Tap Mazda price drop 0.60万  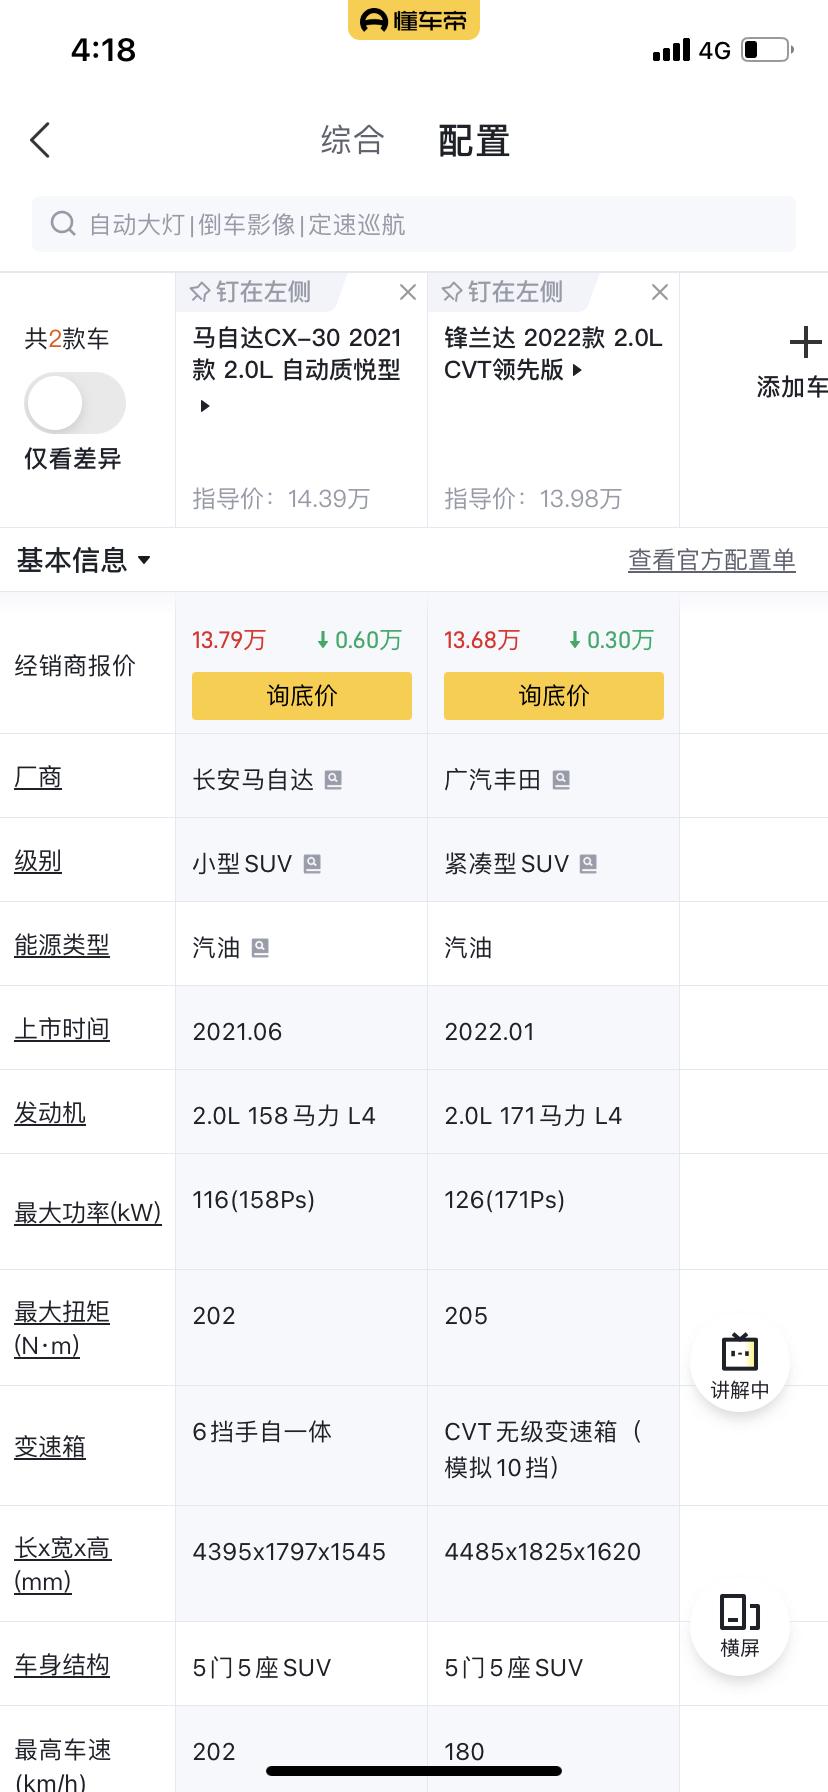pos(358,640)
